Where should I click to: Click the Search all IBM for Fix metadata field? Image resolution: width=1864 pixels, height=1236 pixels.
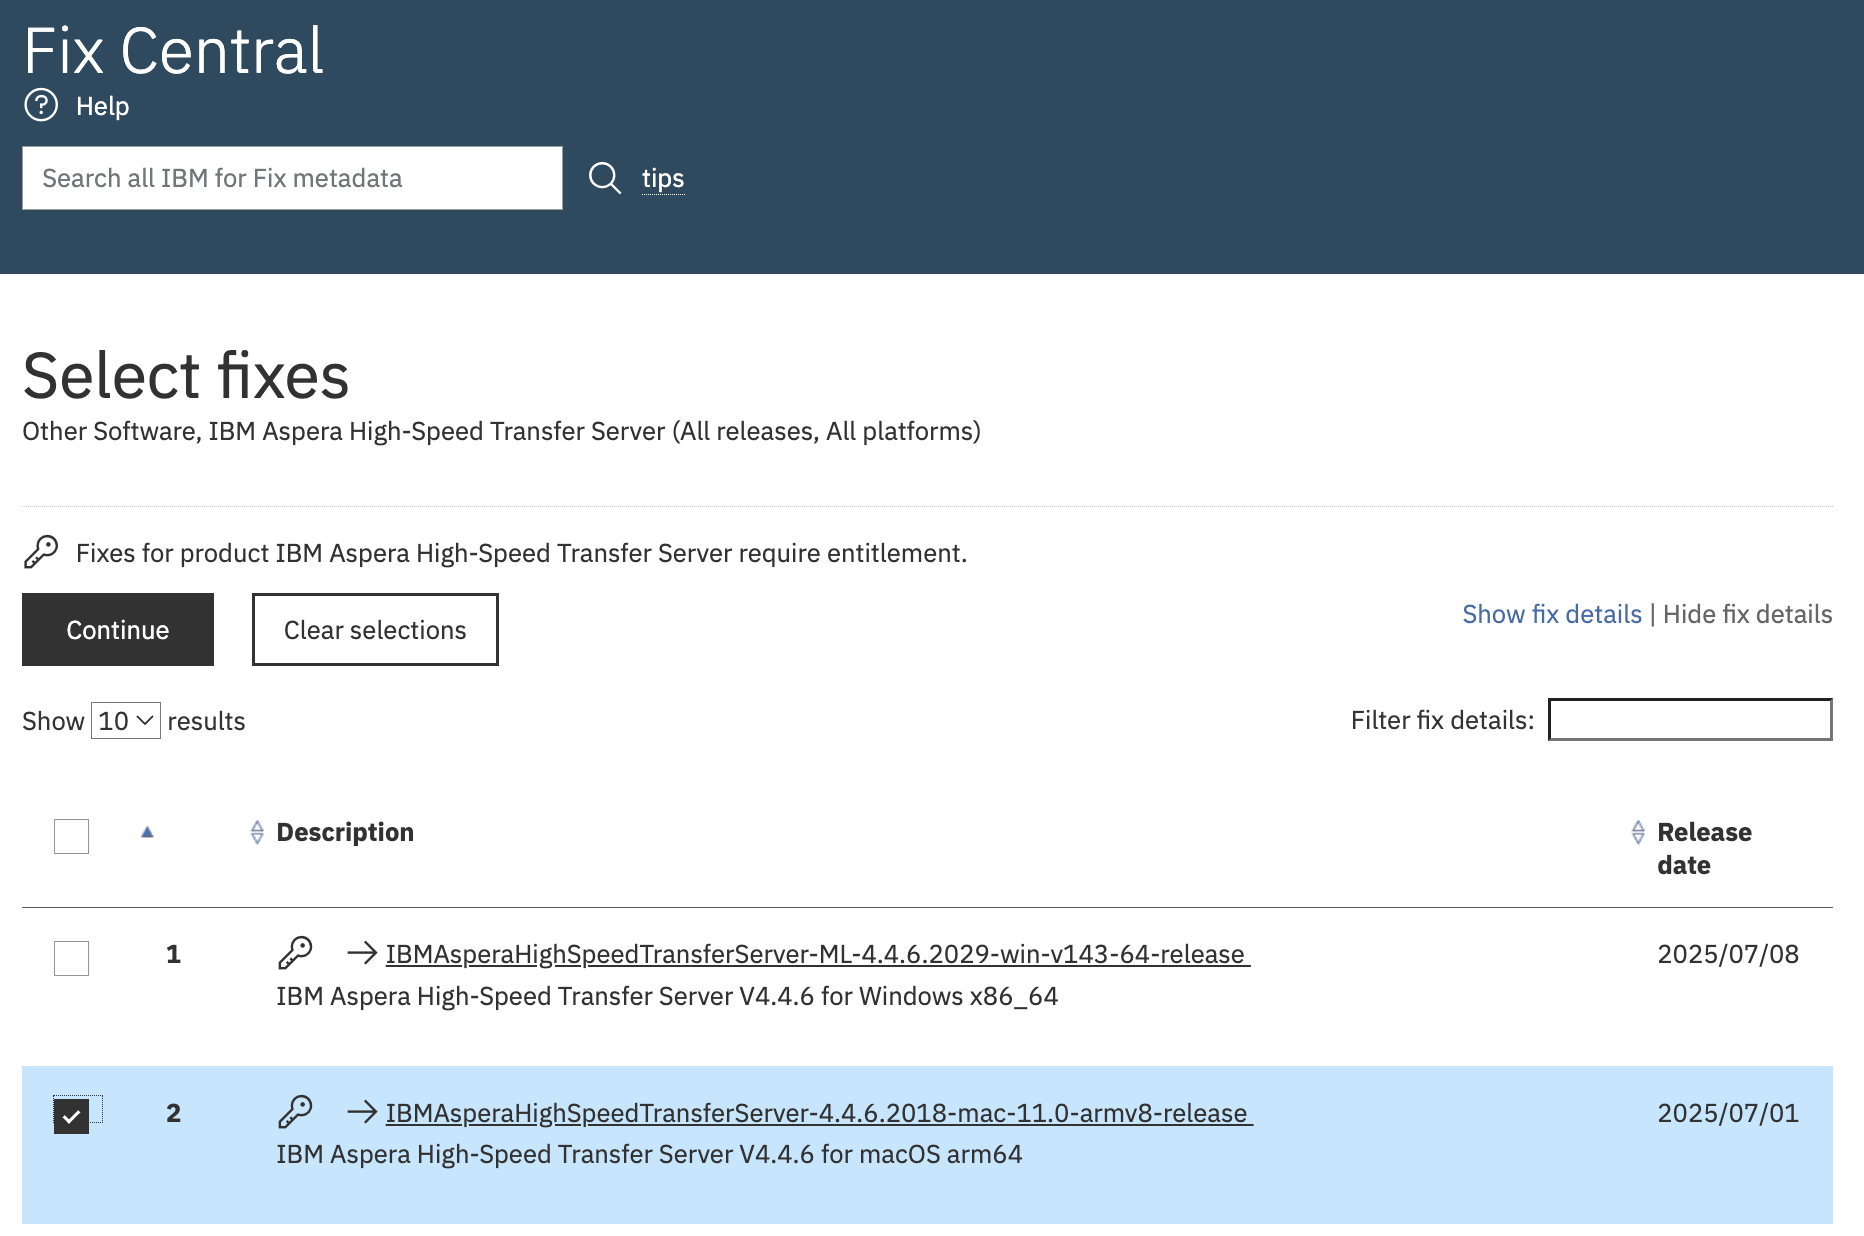coord(292,178)
